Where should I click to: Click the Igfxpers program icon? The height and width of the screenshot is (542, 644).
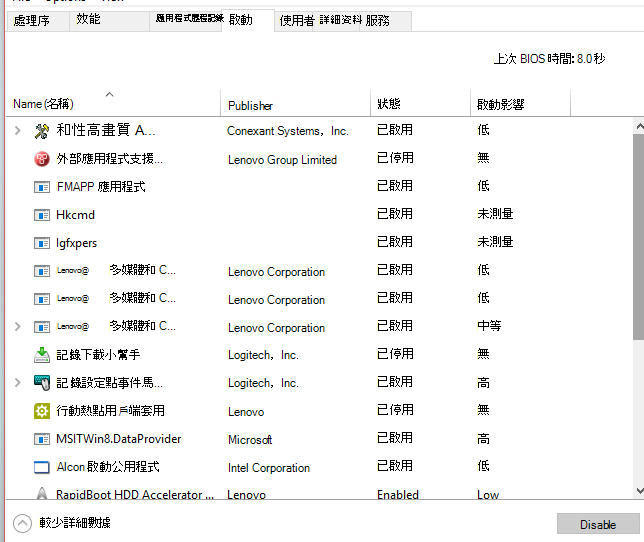click(41, 243)
